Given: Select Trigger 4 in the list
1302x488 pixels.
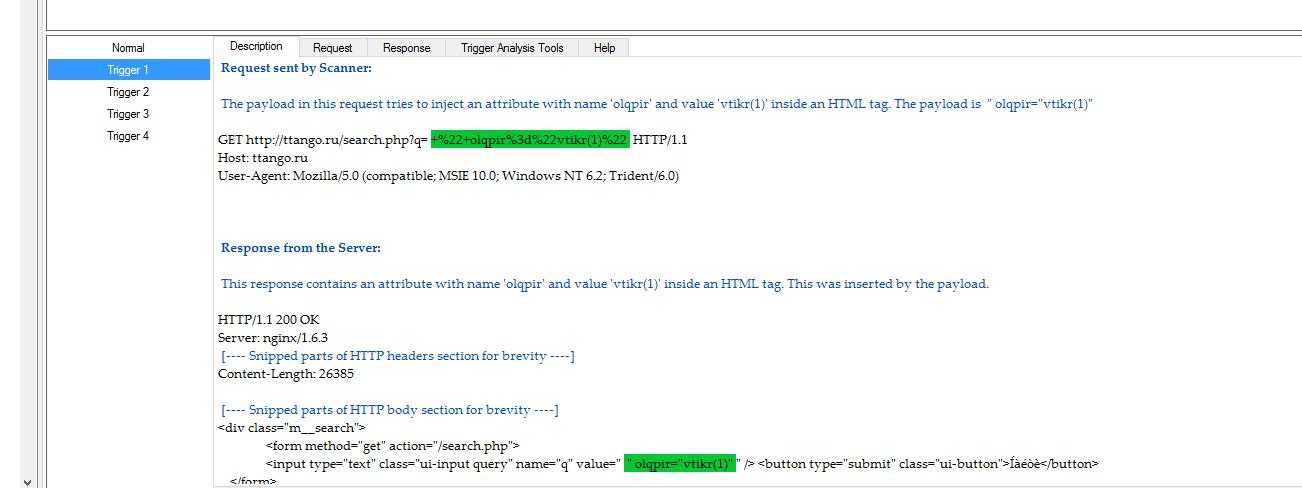Looking at the screenshot, I should pos(128,136).
